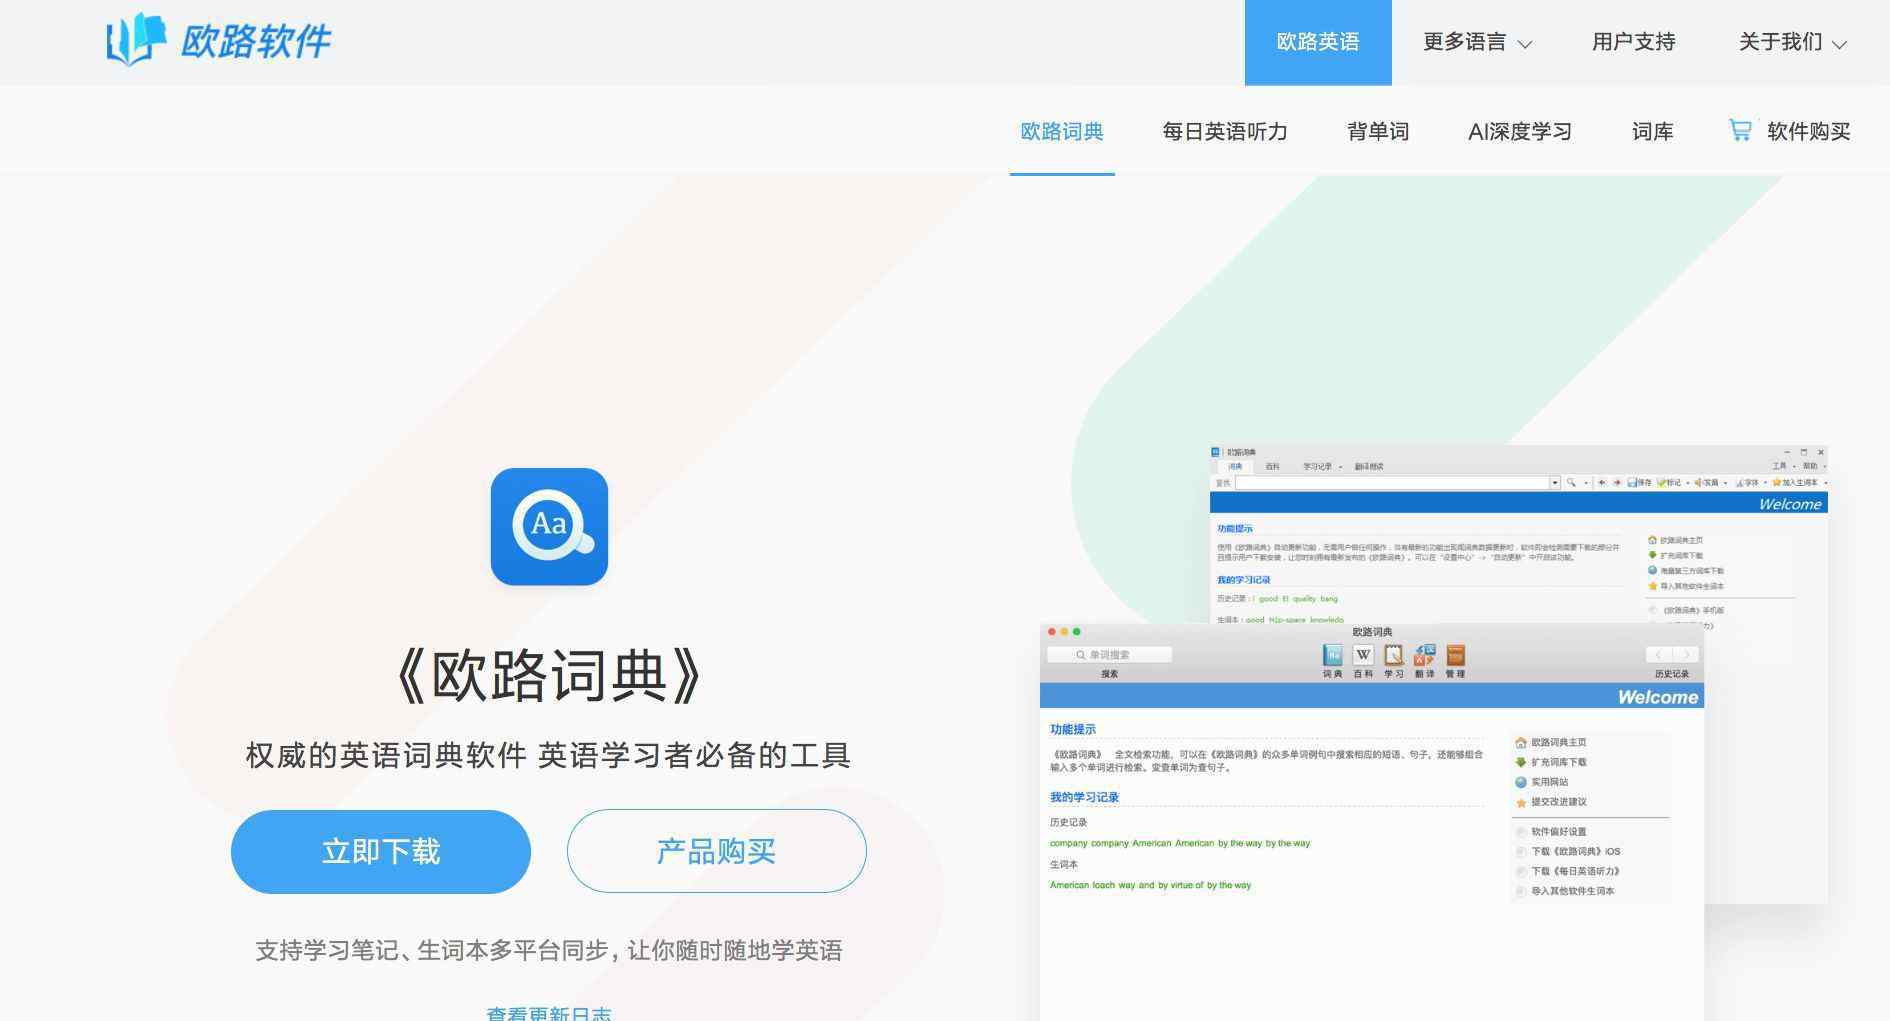
Task: Click star icon by 提交改进建议 in Mac screenshot
Action: click(1520, 802)
